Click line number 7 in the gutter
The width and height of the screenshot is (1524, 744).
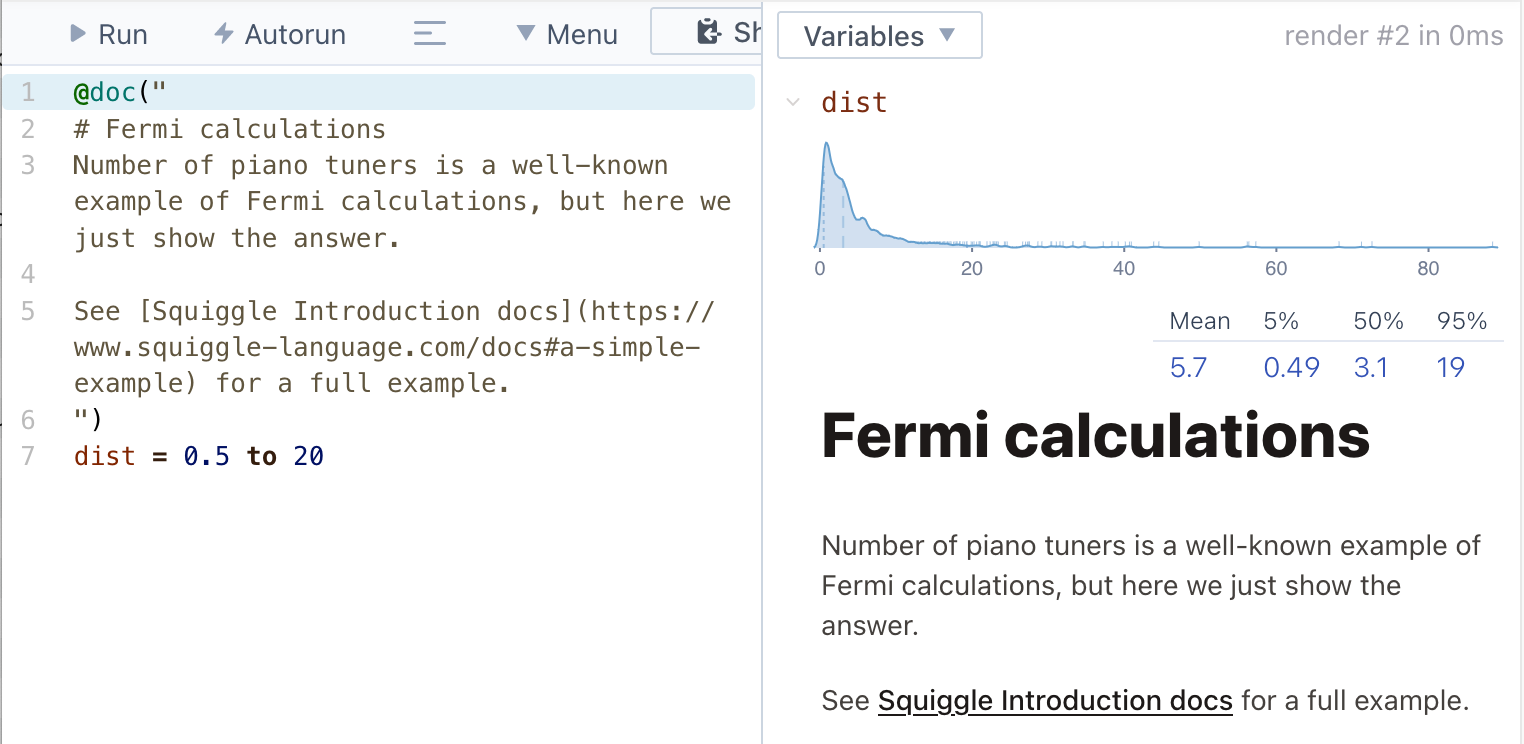point(28,457)
